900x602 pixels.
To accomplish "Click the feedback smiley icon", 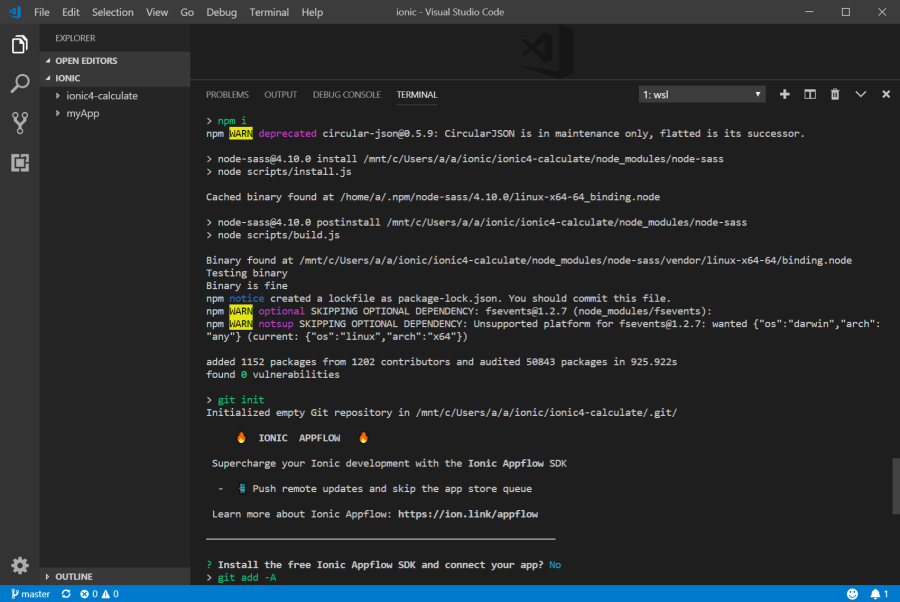I will (x=853, y=594).
